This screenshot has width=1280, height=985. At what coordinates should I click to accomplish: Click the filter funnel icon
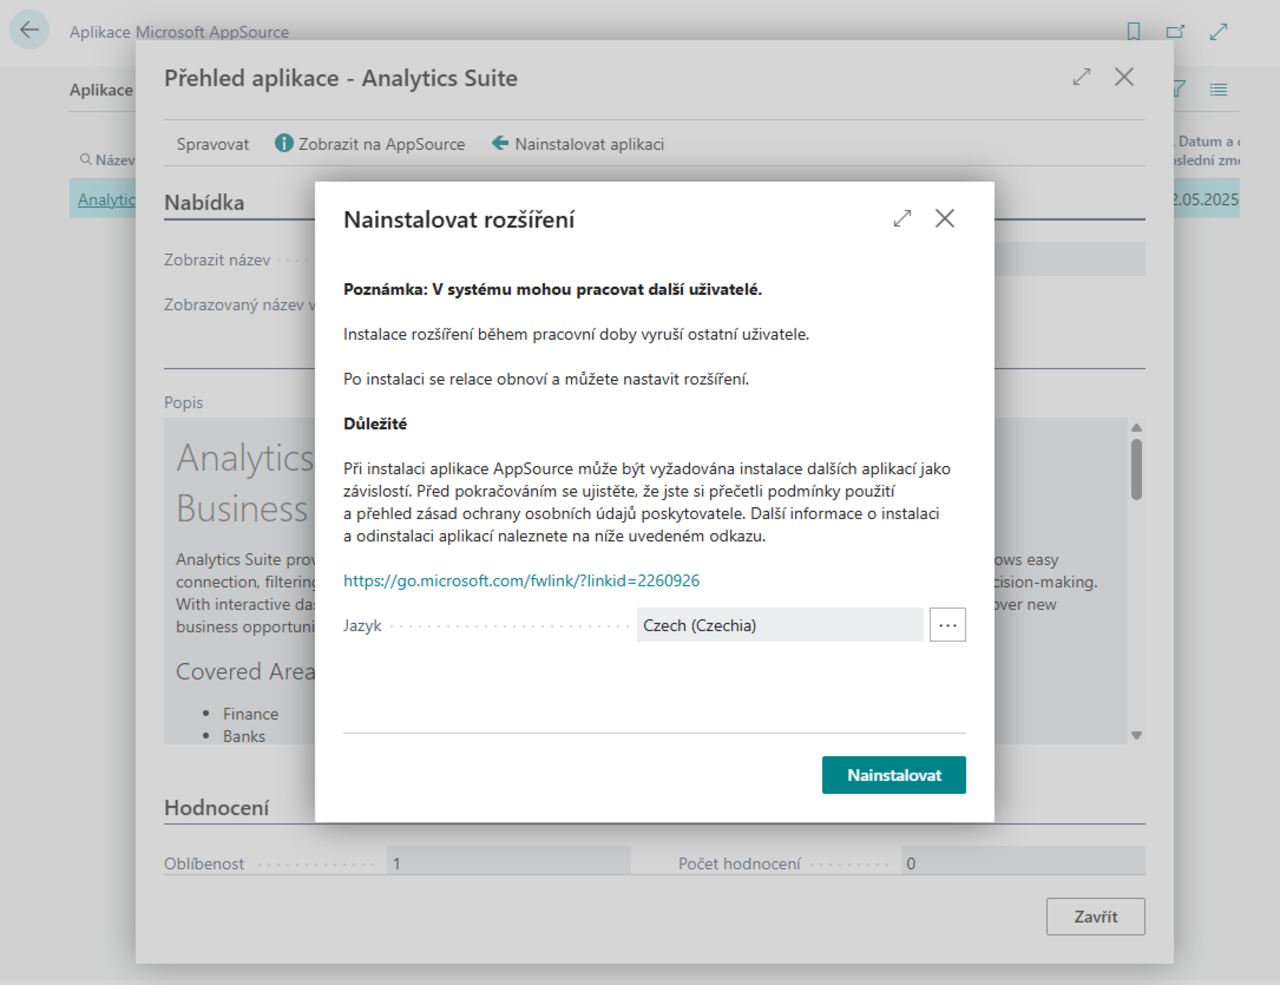1179,90
